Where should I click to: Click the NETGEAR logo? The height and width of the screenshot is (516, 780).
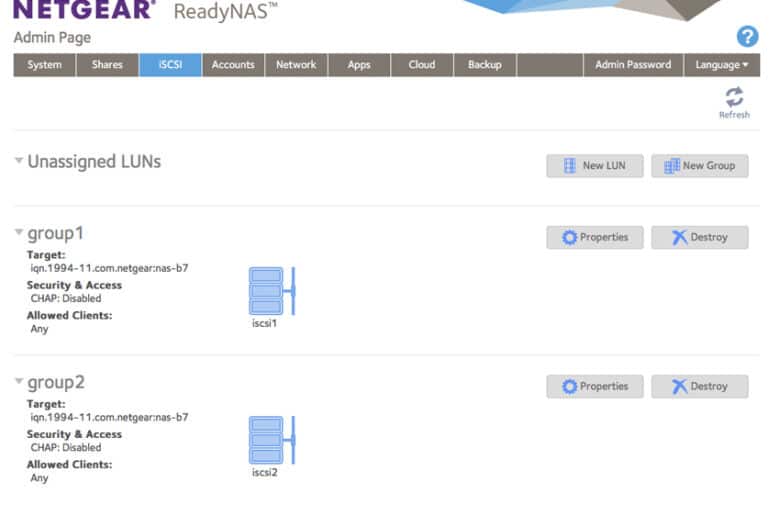pos(84,10)
